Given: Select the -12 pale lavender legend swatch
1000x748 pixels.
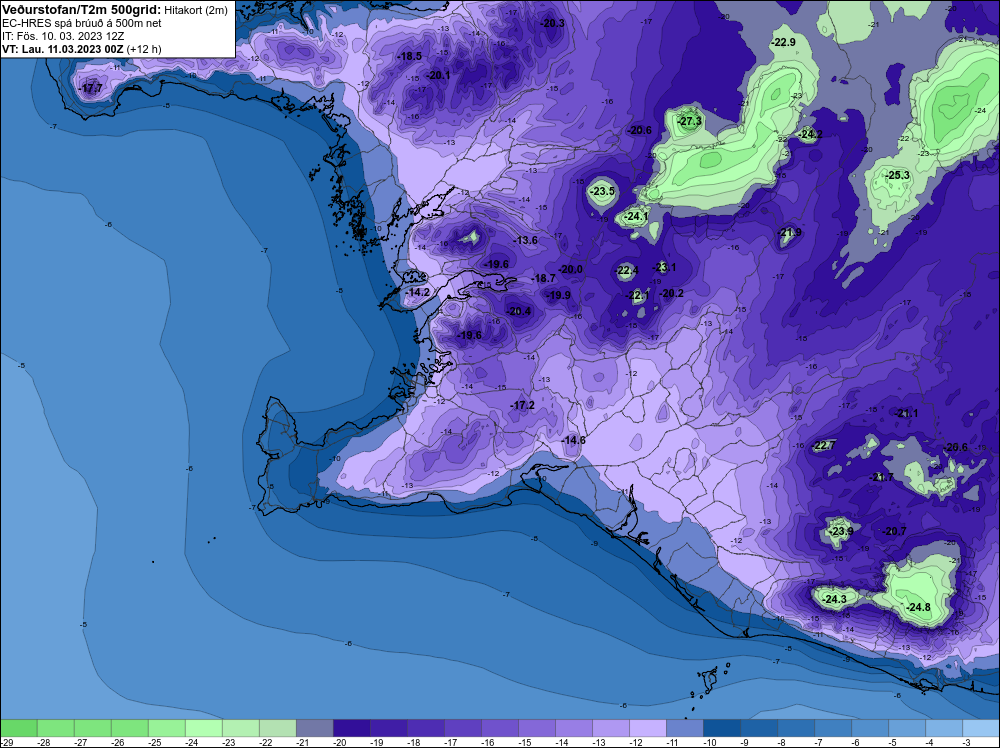Looking at the screenshot, I should pyautogui.click(x=648, y=728).
